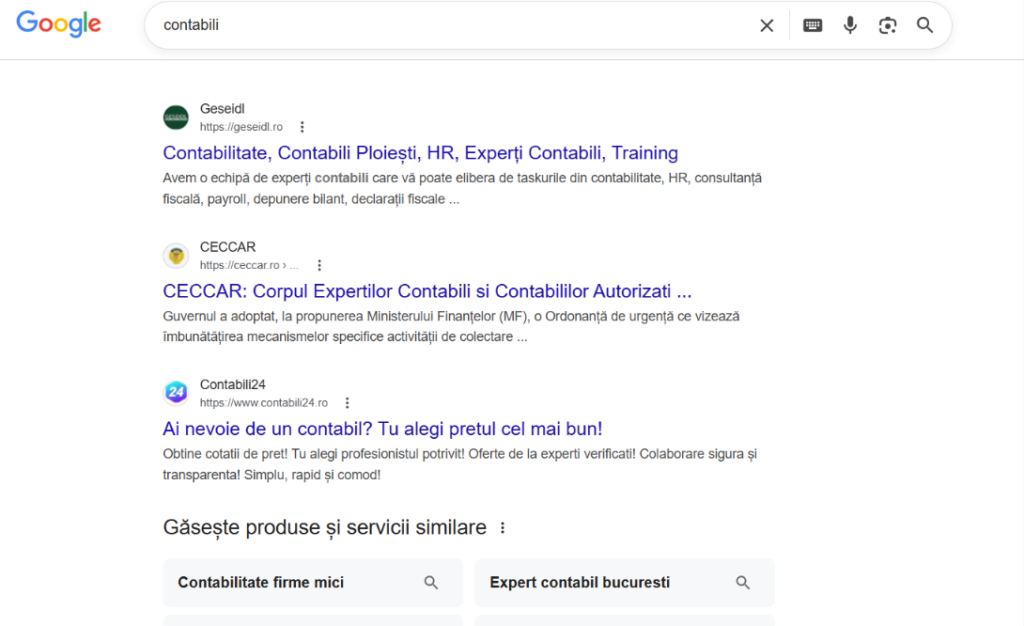This screenshot has width=1024, height=626.
Task: Click the Google Lens camera icon
Action: pyautogui.click(x=888, y=25)
